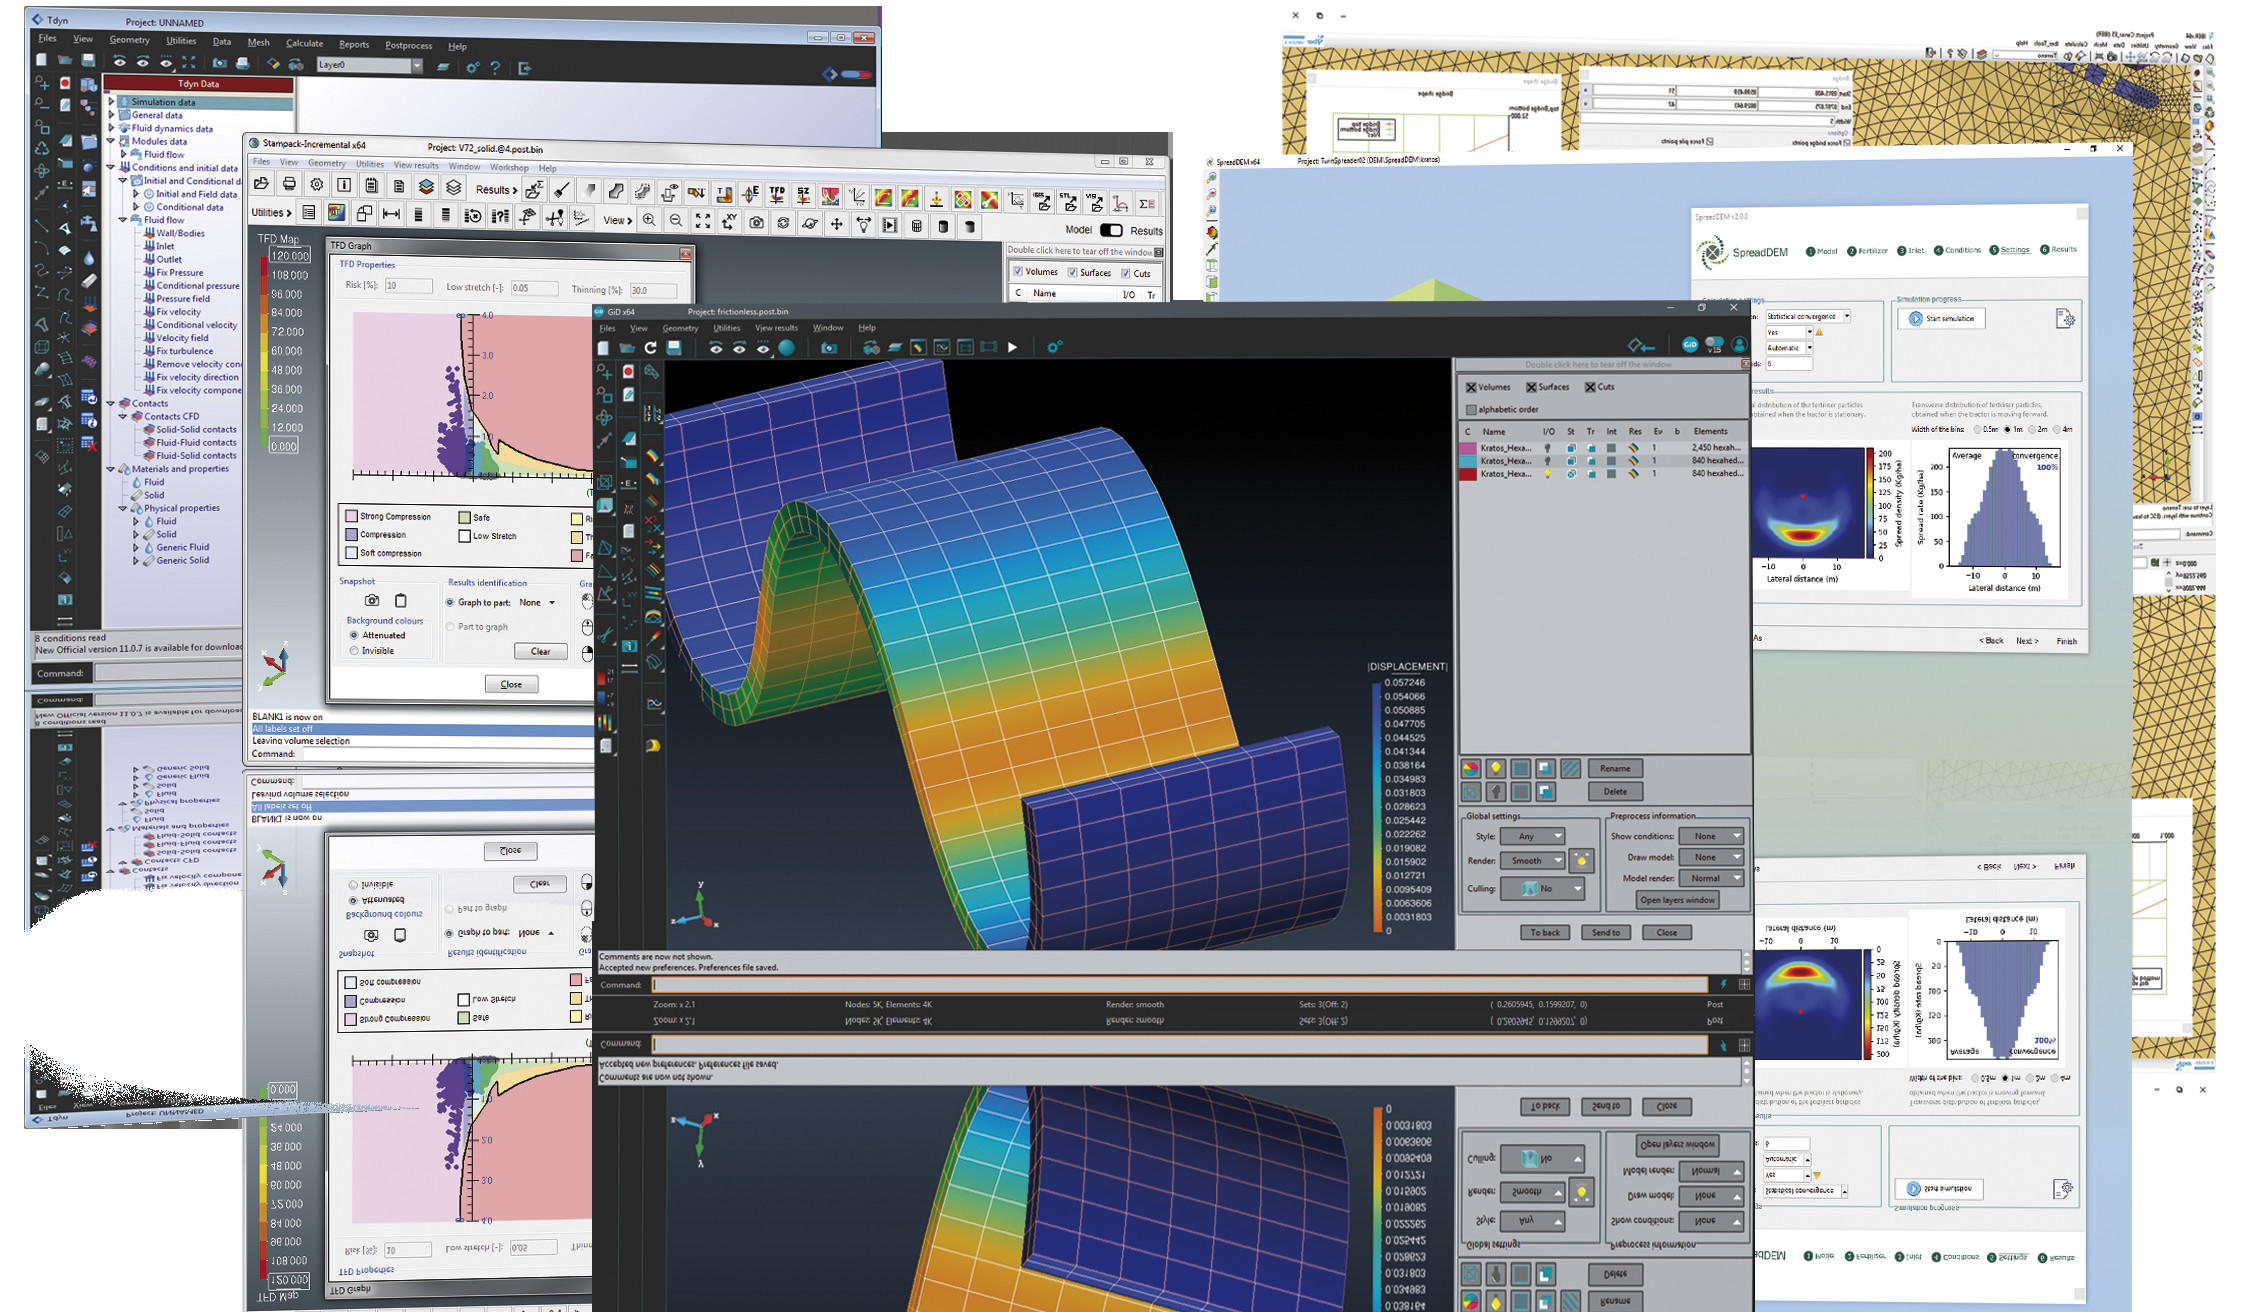Click the snapshot camera icon in TFD Graph
Image resolution: width=2244 pixels, height=1312 pixels.
coord(372,601)
